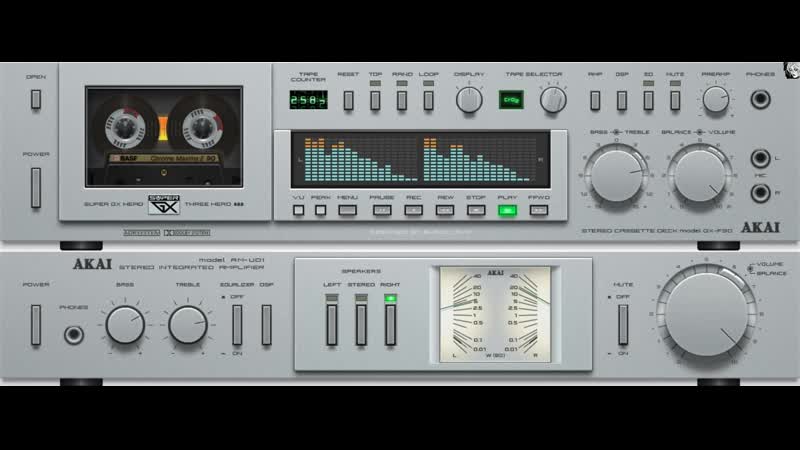This screenshot has height=450, width=800.
Task: Select the STEREO speaker switch
Action: (x=361, y=325)
